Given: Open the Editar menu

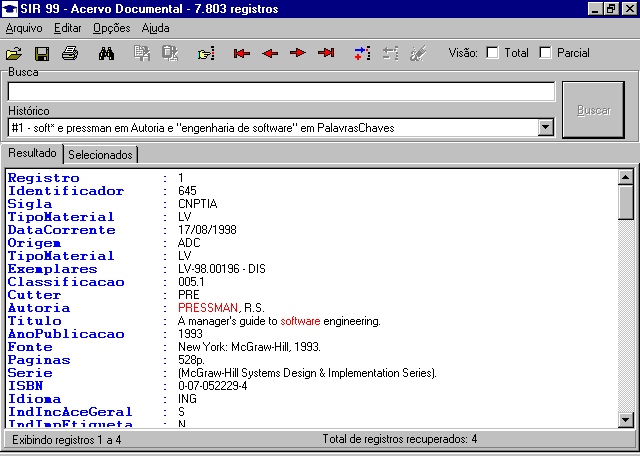Looking at the screenshot, I should (x=68, y=28).
